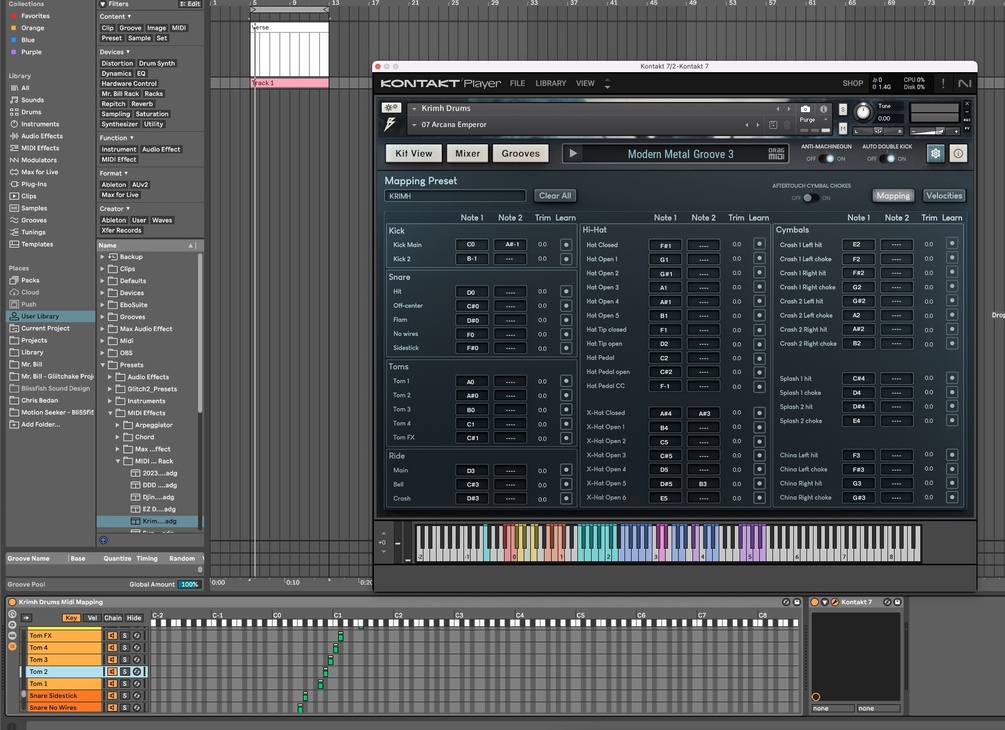Screen dimensions: 1005x730
Task: Click the Clear All button
Action: (x=554, y=195)
